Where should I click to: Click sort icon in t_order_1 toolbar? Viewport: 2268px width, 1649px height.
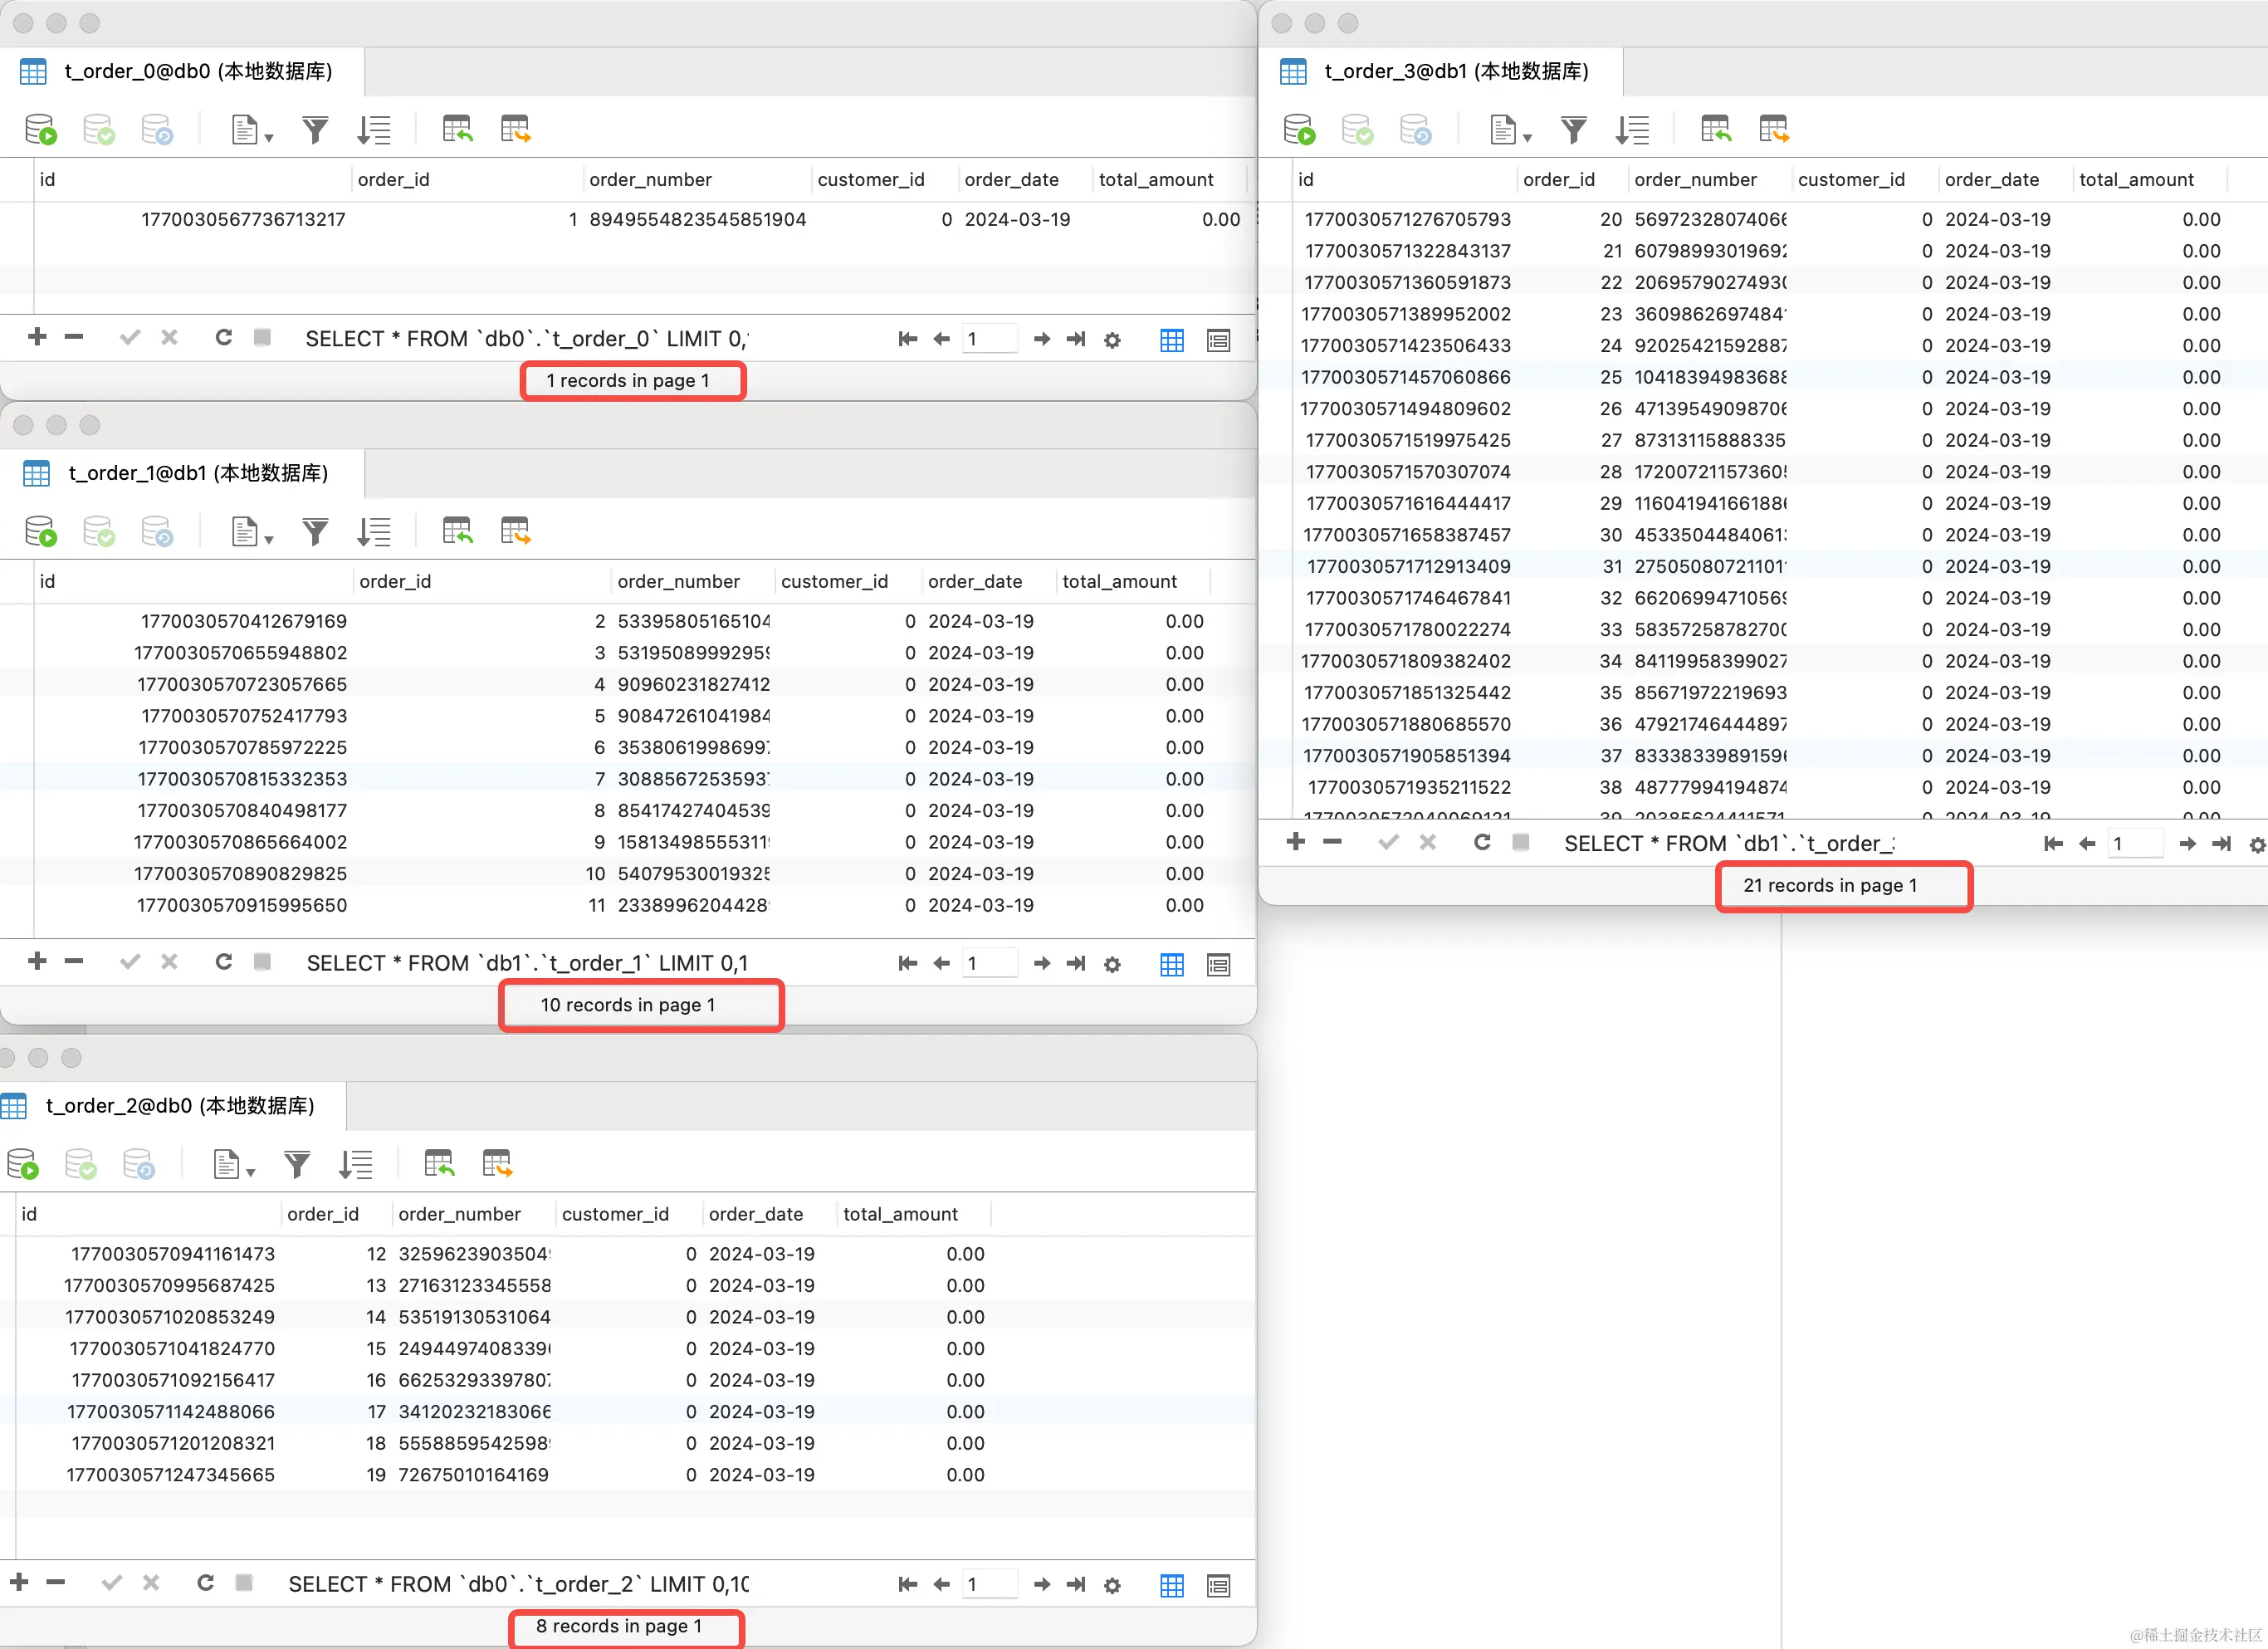click(373, 532)
